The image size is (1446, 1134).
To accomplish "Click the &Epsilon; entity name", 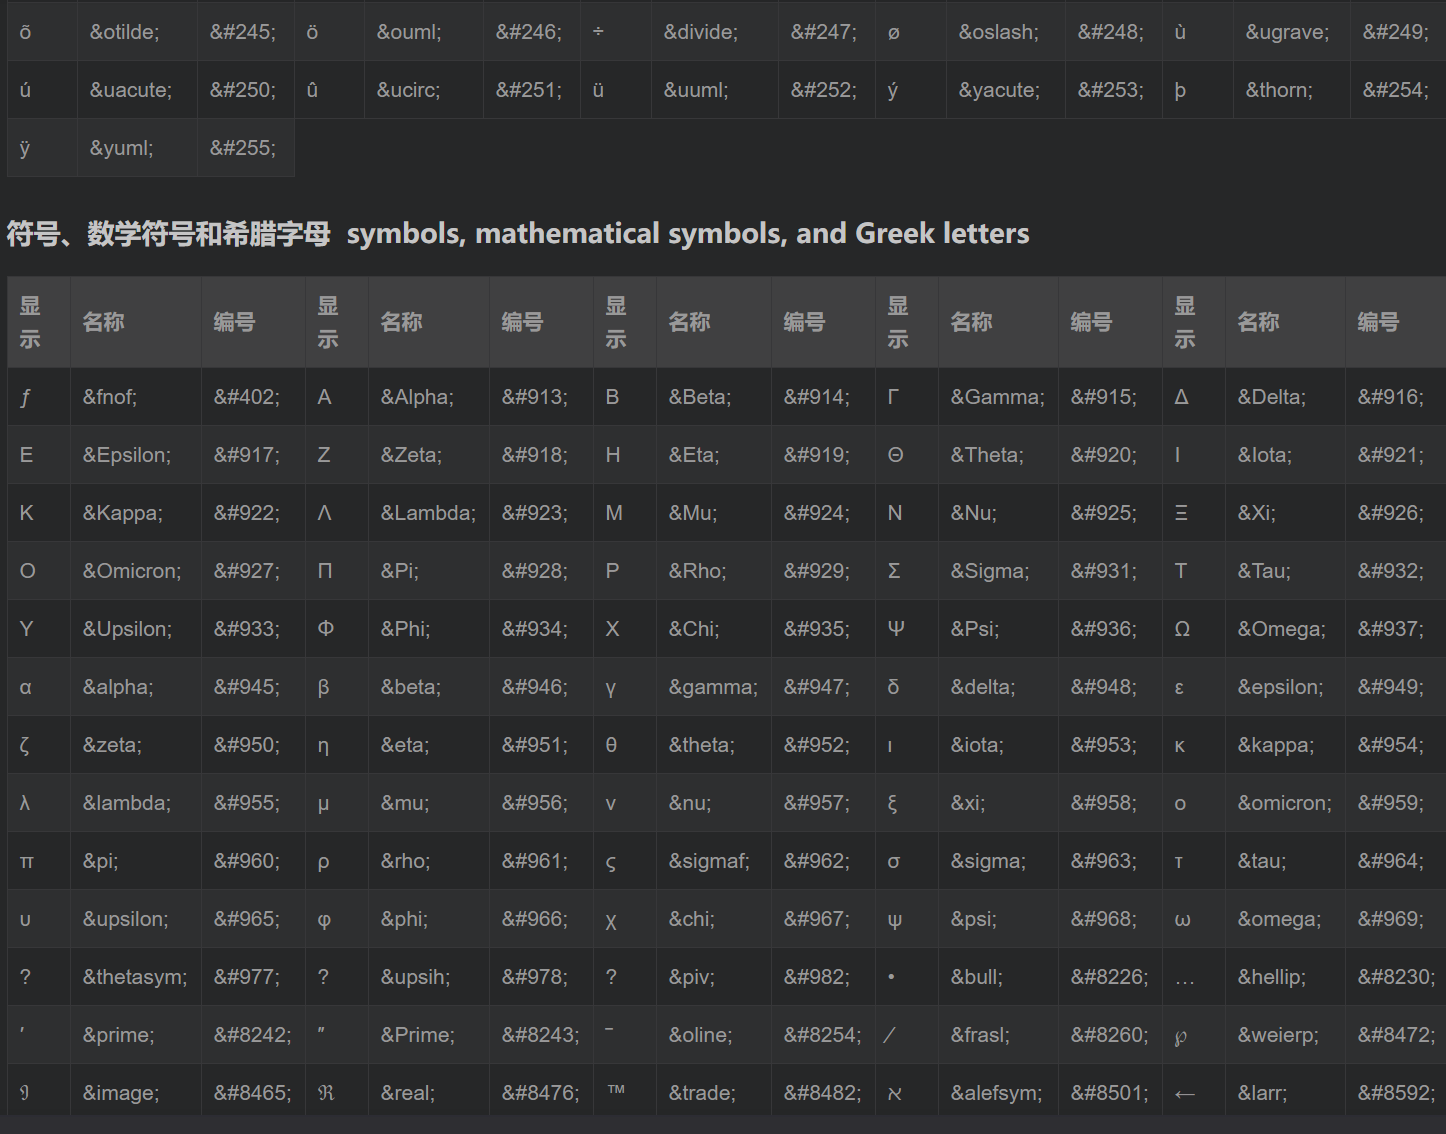I will coord(127,455).
